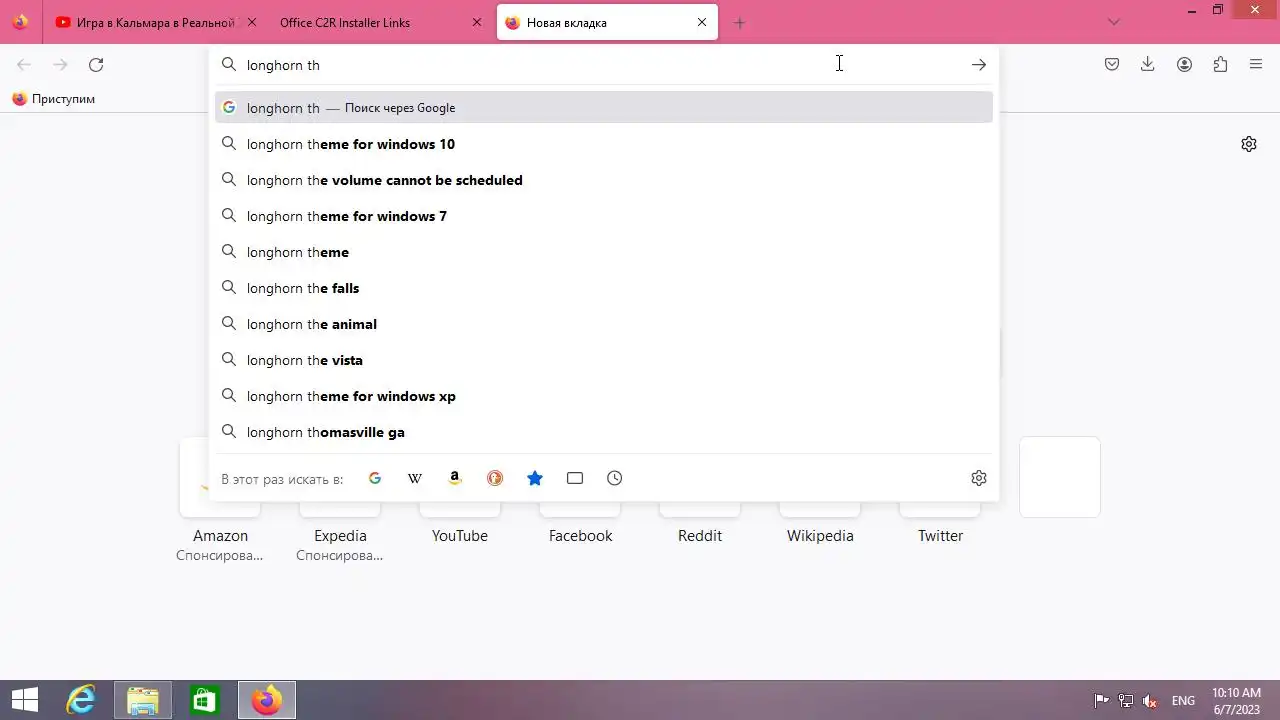This screenshot has width=1280, height=720.
Task: Open muted volume tray icon
Action: click(x=1151, y=701)
